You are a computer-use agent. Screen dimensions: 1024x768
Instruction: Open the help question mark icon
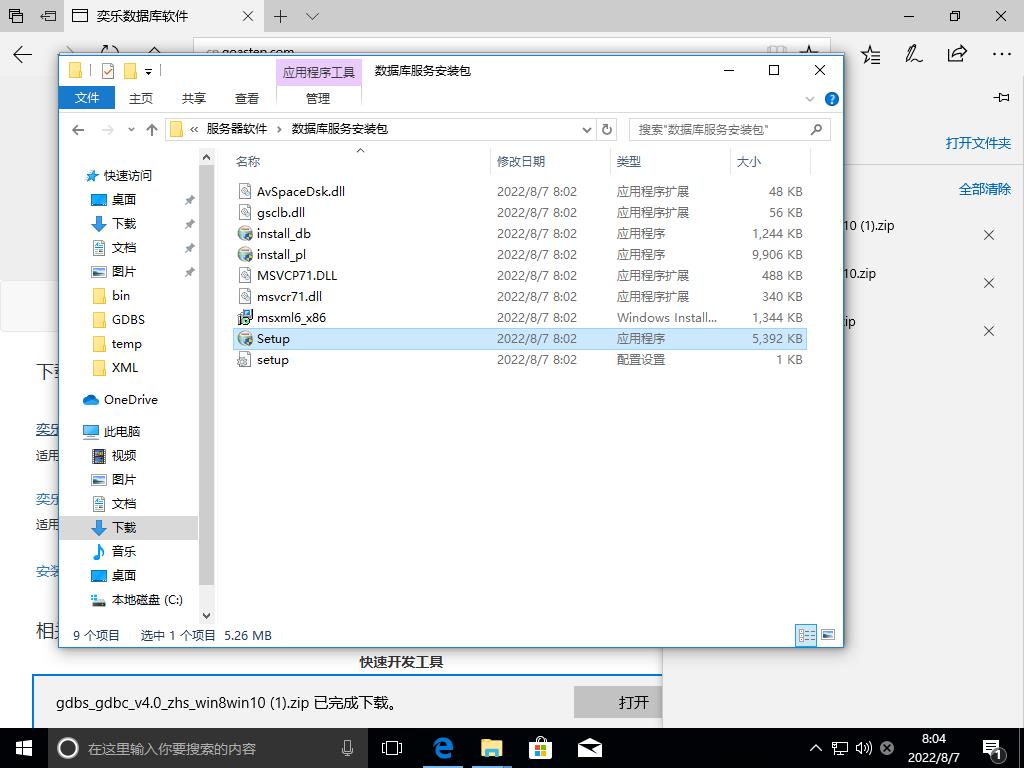tap(831, 99)
